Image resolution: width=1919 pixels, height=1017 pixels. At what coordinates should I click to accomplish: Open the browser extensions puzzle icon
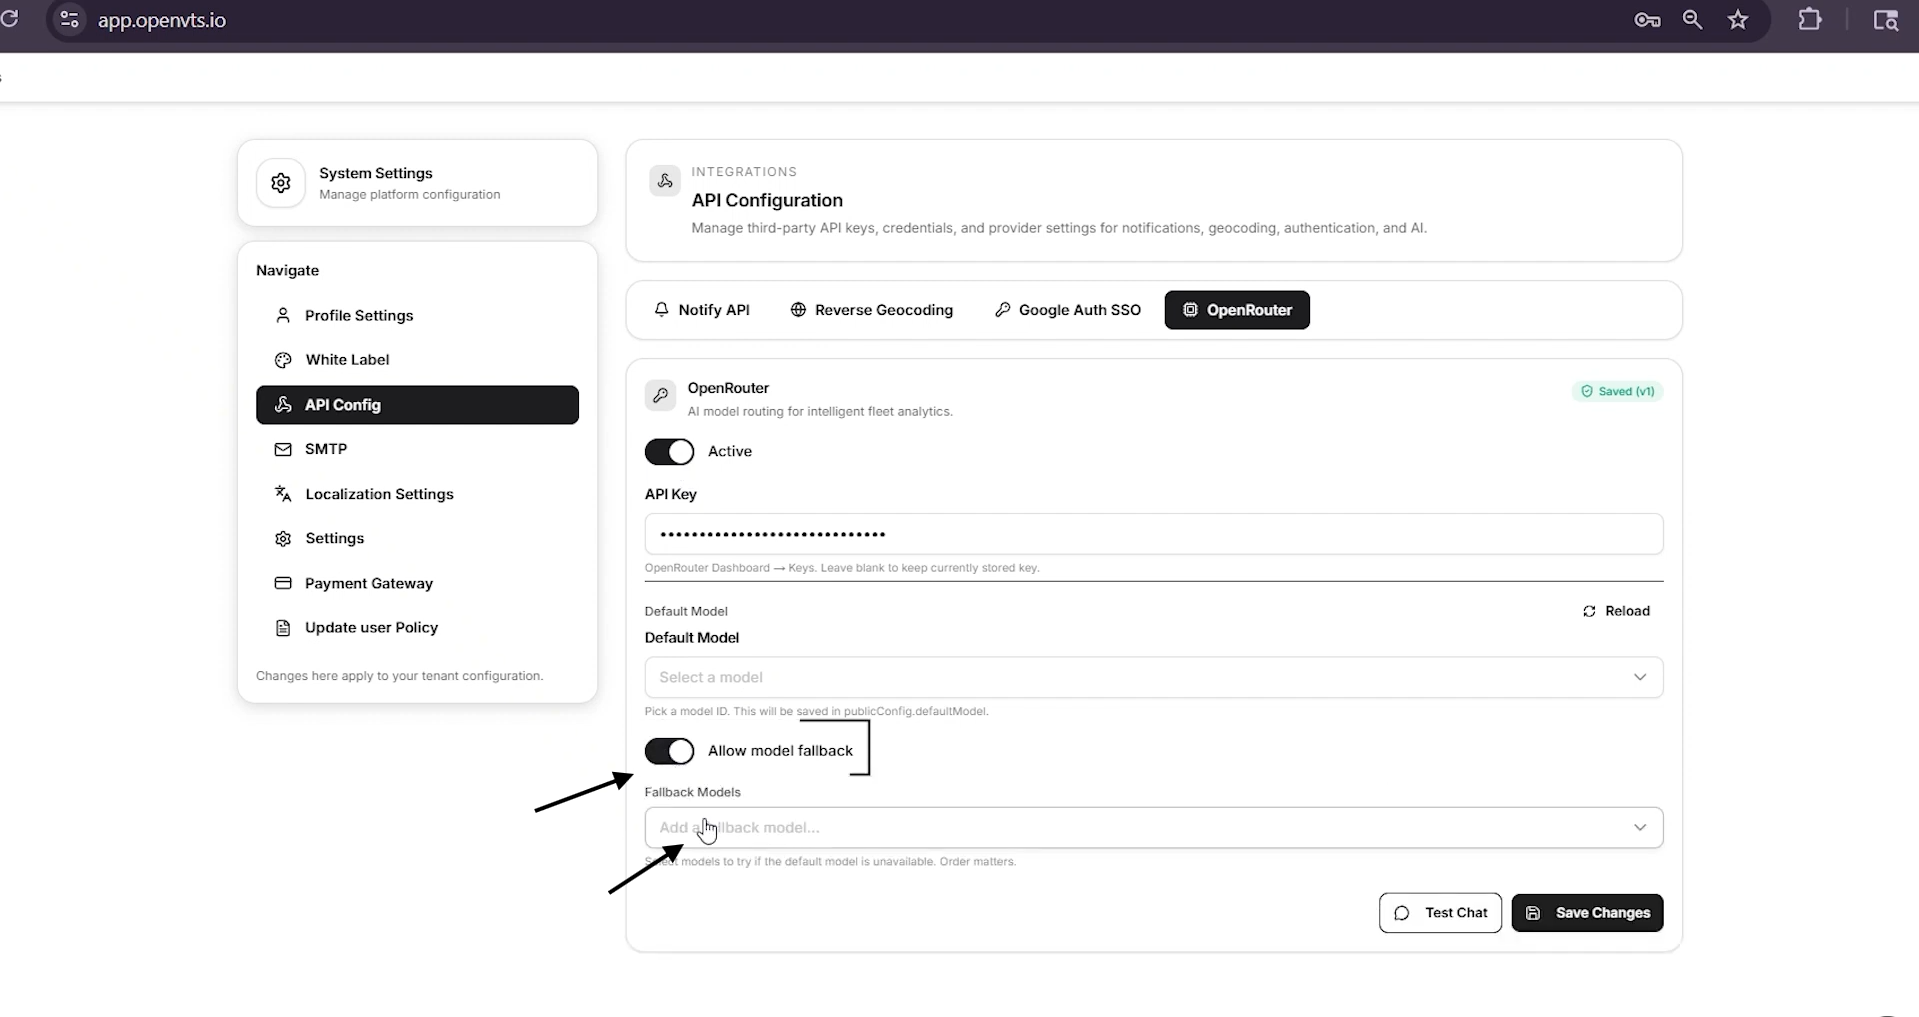(x=1810, y=20)
